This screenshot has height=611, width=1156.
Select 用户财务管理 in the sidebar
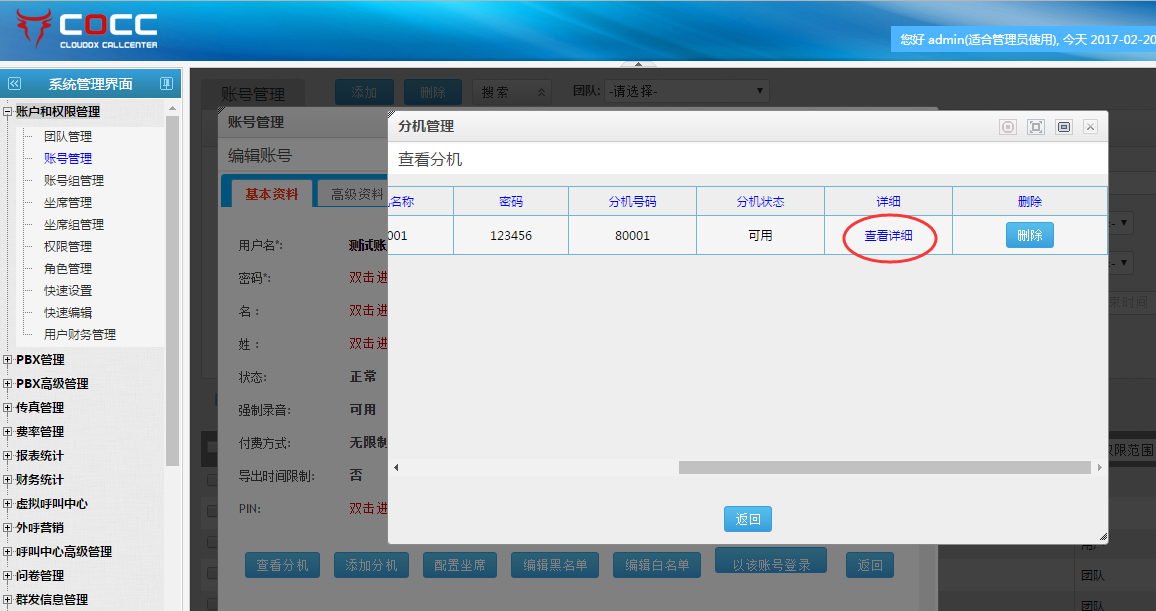point(79,335)
